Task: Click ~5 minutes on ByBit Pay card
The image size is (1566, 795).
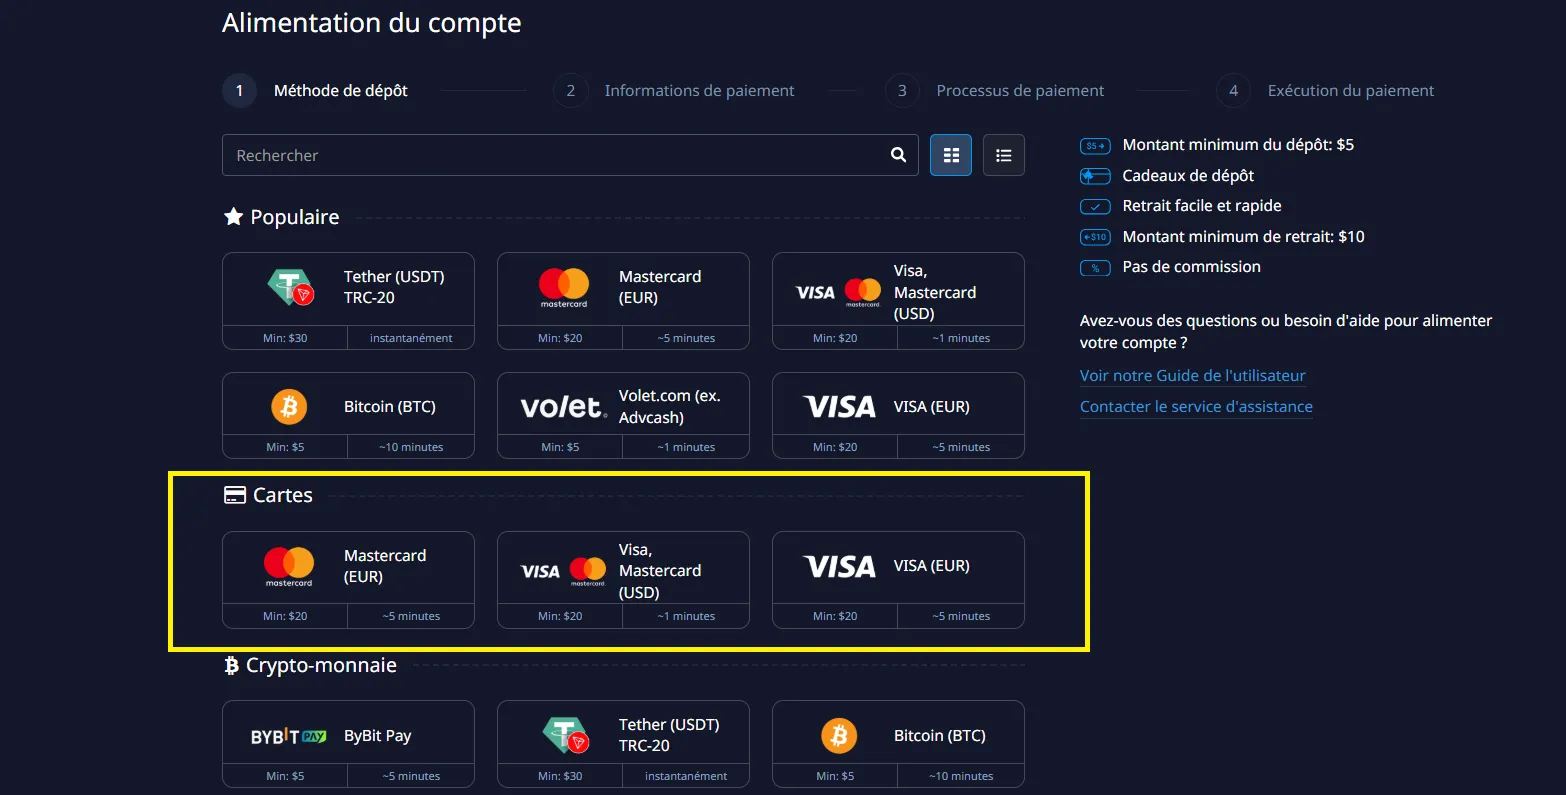Action: coord(411,776)
